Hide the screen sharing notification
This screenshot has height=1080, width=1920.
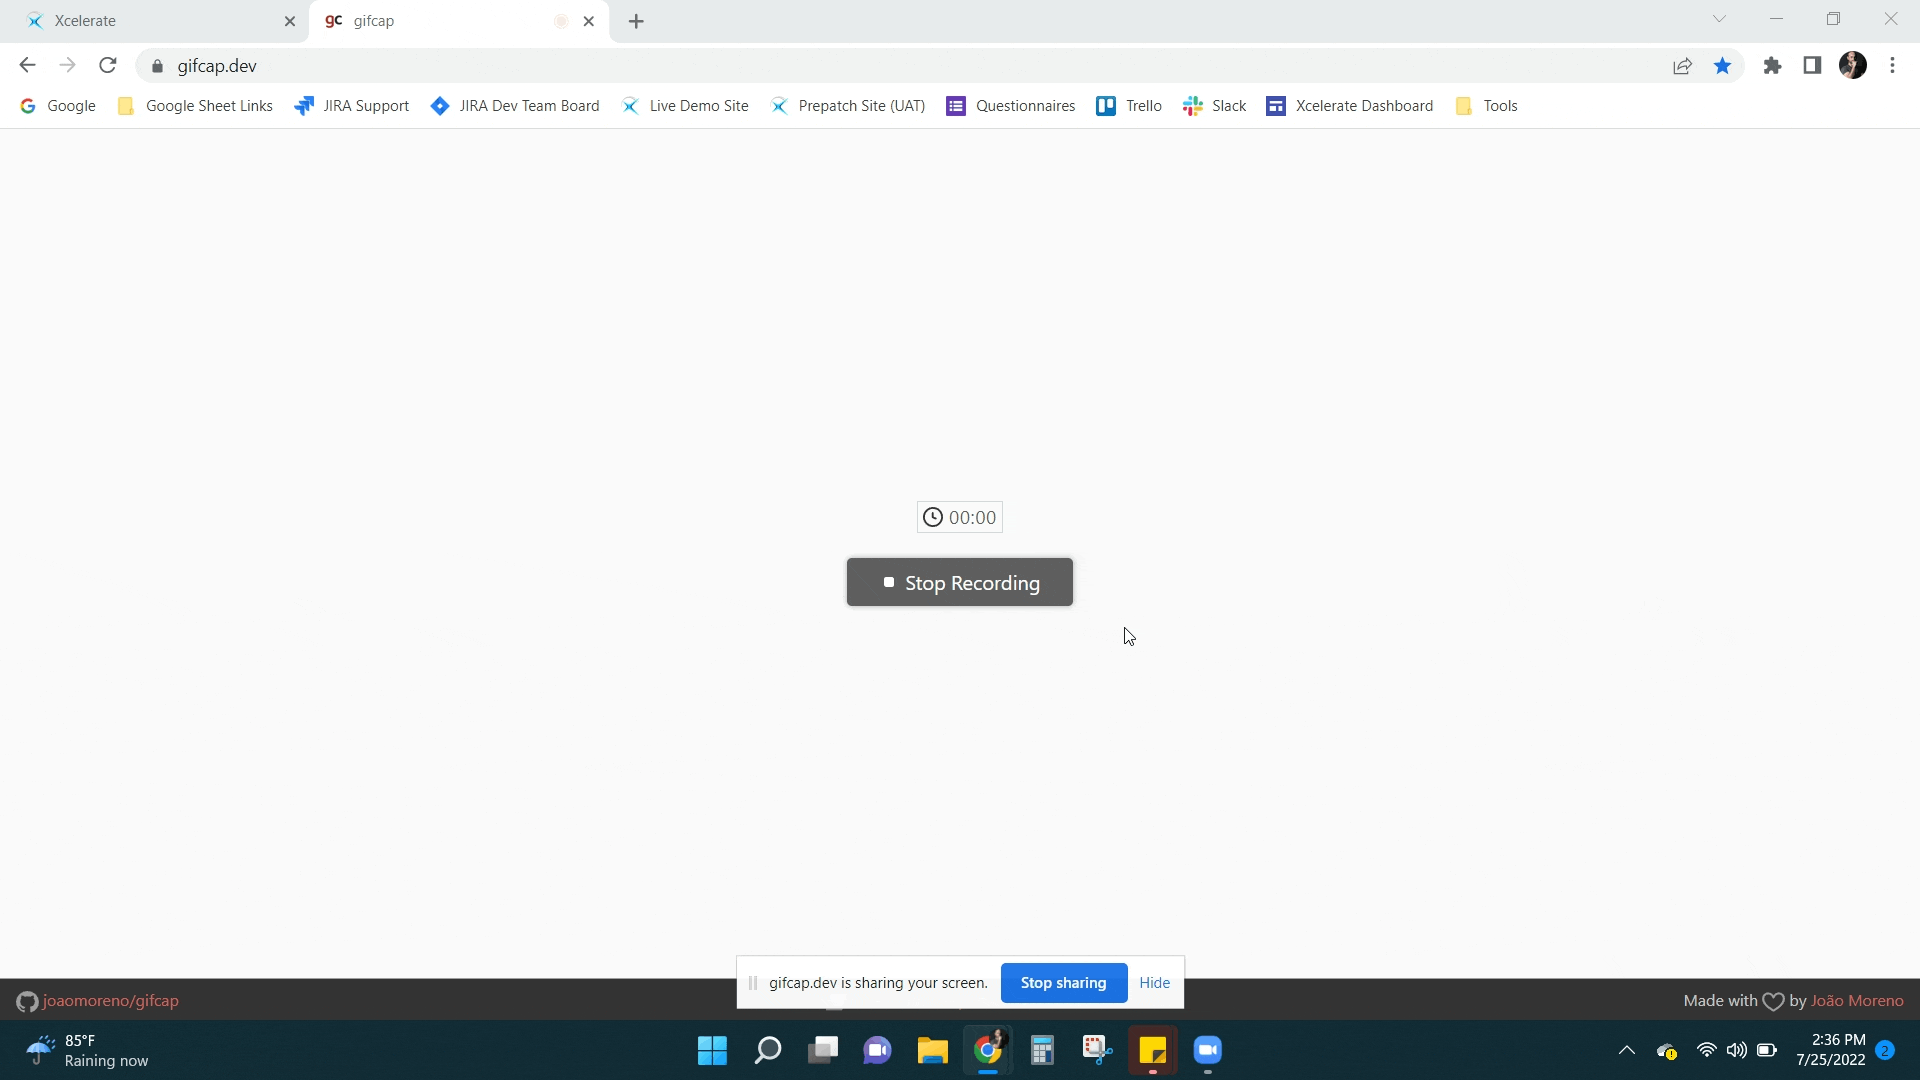pos(1154,982)
